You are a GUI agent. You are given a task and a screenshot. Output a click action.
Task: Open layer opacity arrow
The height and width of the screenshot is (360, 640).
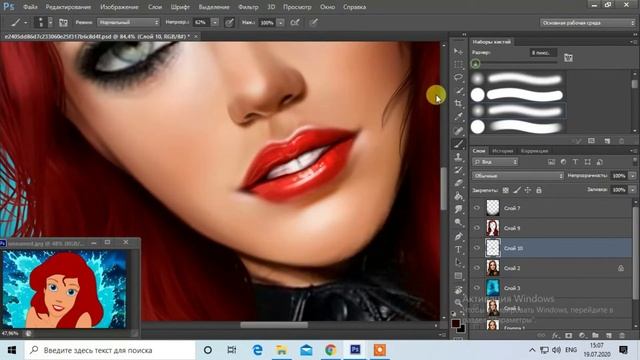pos(632,176)
